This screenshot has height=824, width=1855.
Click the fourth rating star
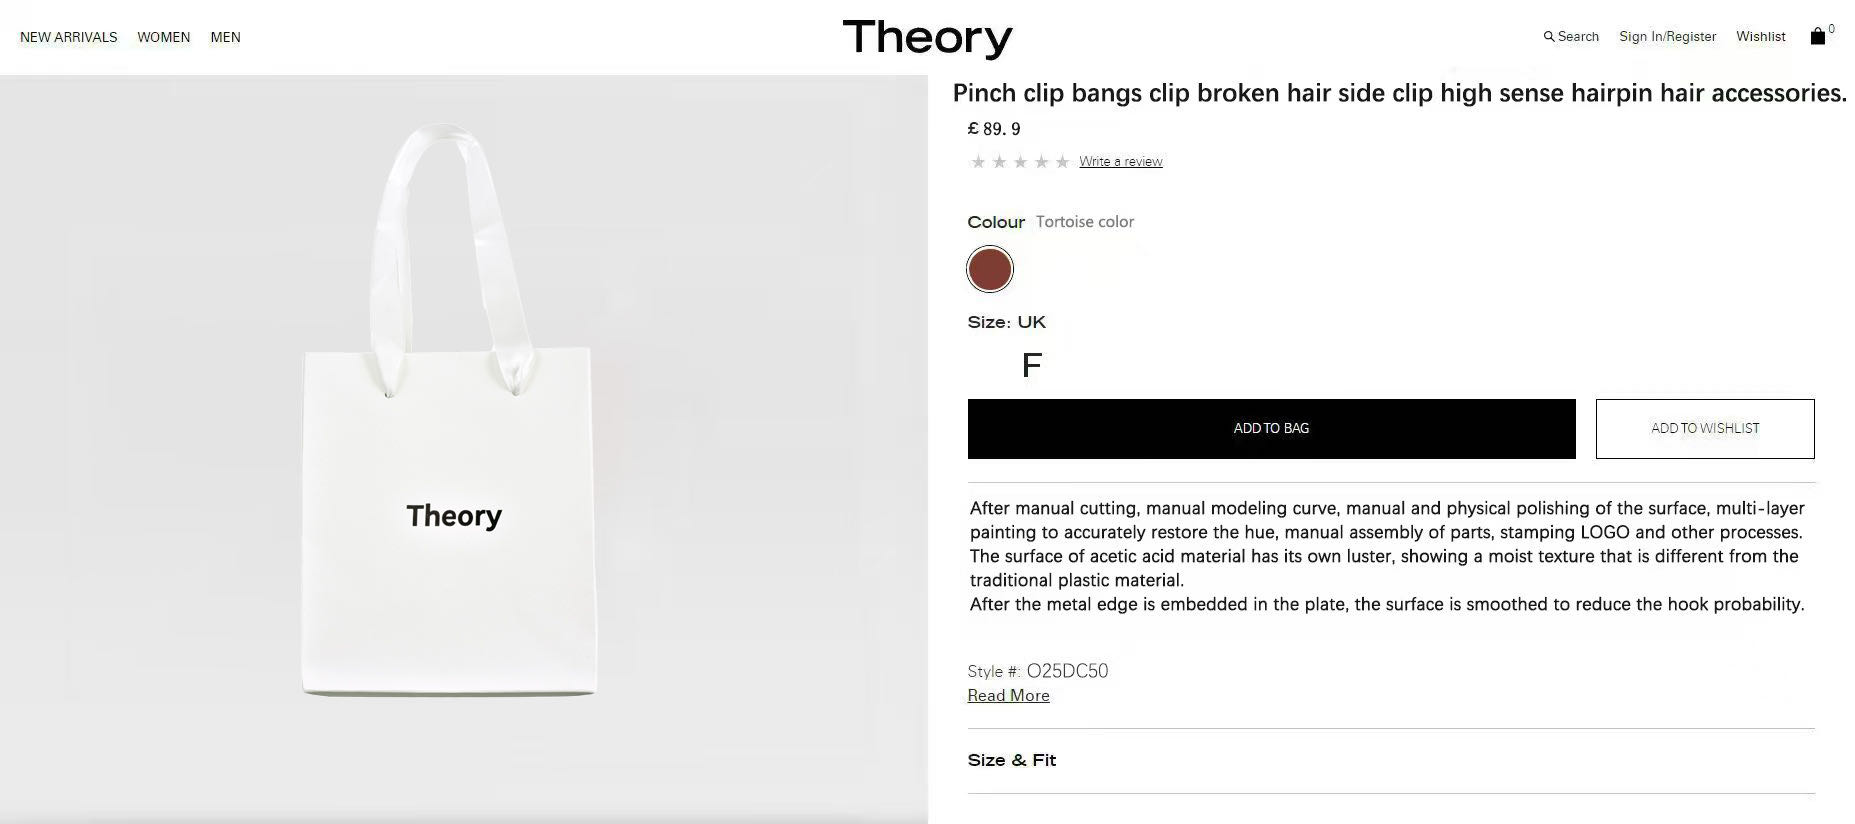click(1041, 162)
